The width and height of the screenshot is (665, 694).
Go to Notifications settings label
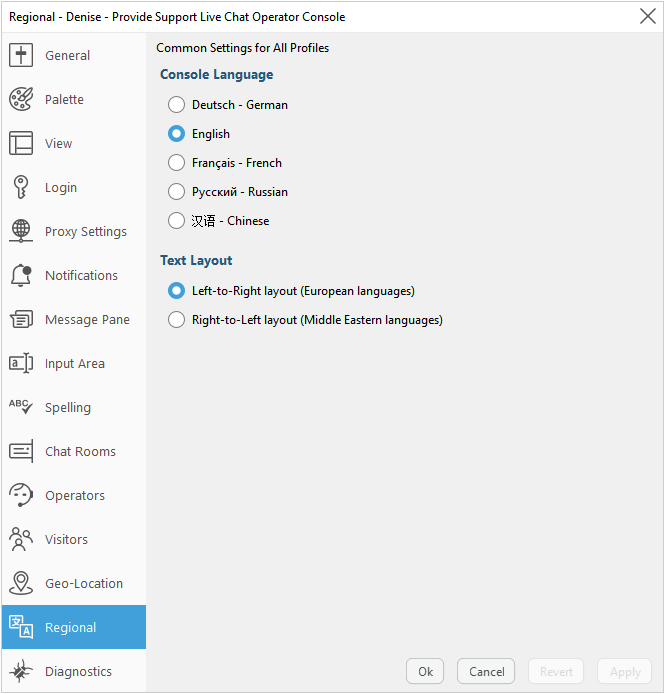click(81, 275)
